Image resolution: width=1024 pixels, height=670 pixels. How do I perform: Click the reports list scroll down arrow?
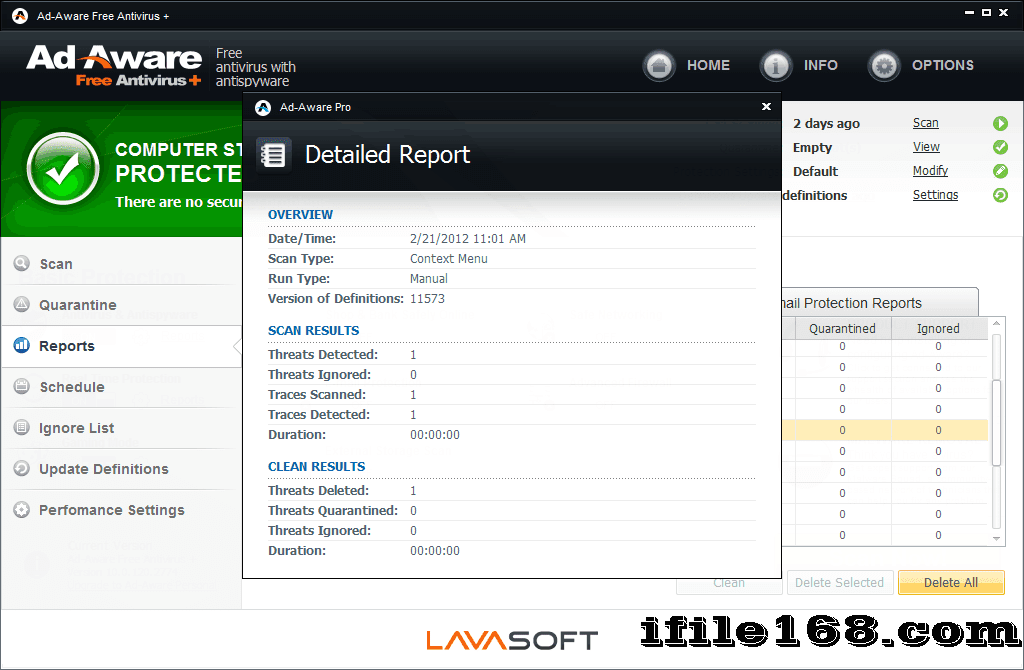pos(996,539)
